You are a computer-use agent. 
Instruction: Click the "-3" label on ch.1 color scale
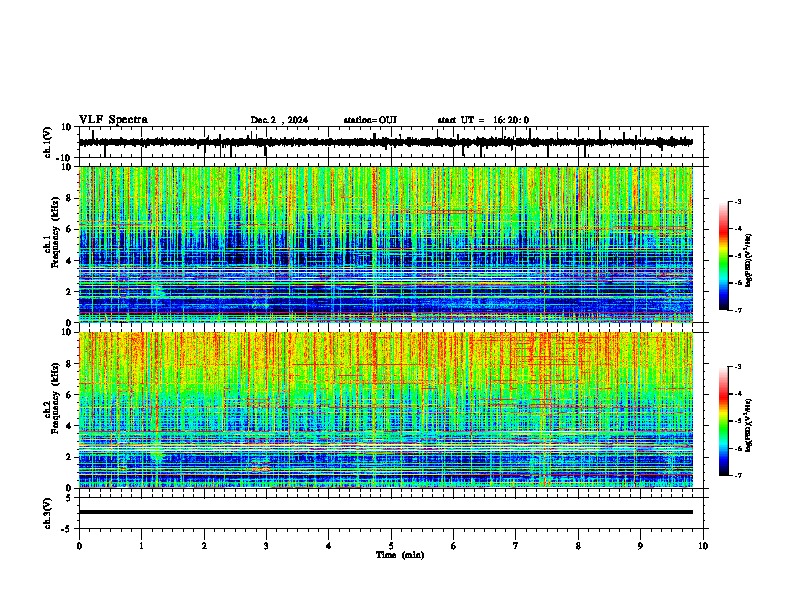pyautogui.click(x=738, y=201)
